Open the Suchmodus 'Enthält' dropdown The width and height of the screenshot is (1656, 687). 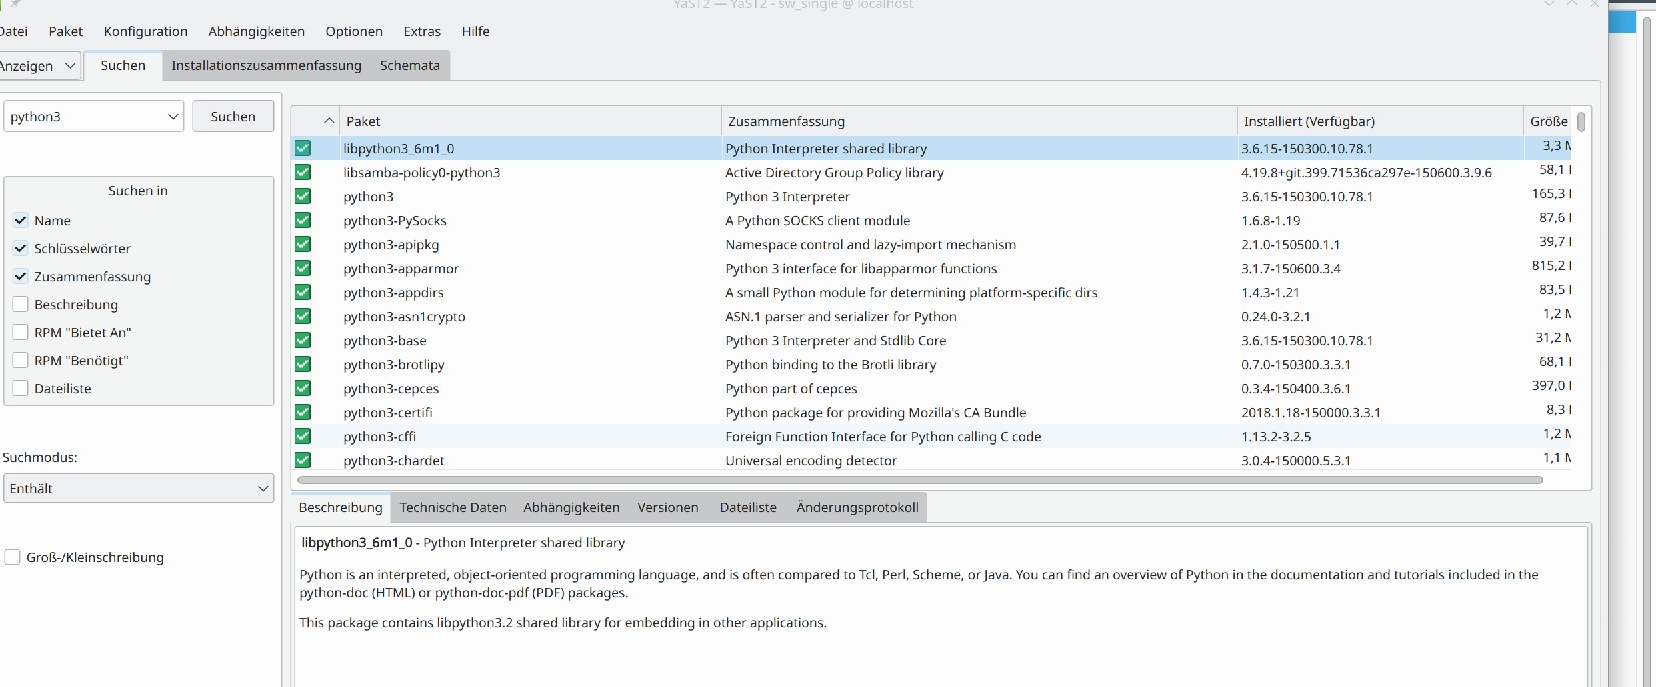click(x=138, y=488)
